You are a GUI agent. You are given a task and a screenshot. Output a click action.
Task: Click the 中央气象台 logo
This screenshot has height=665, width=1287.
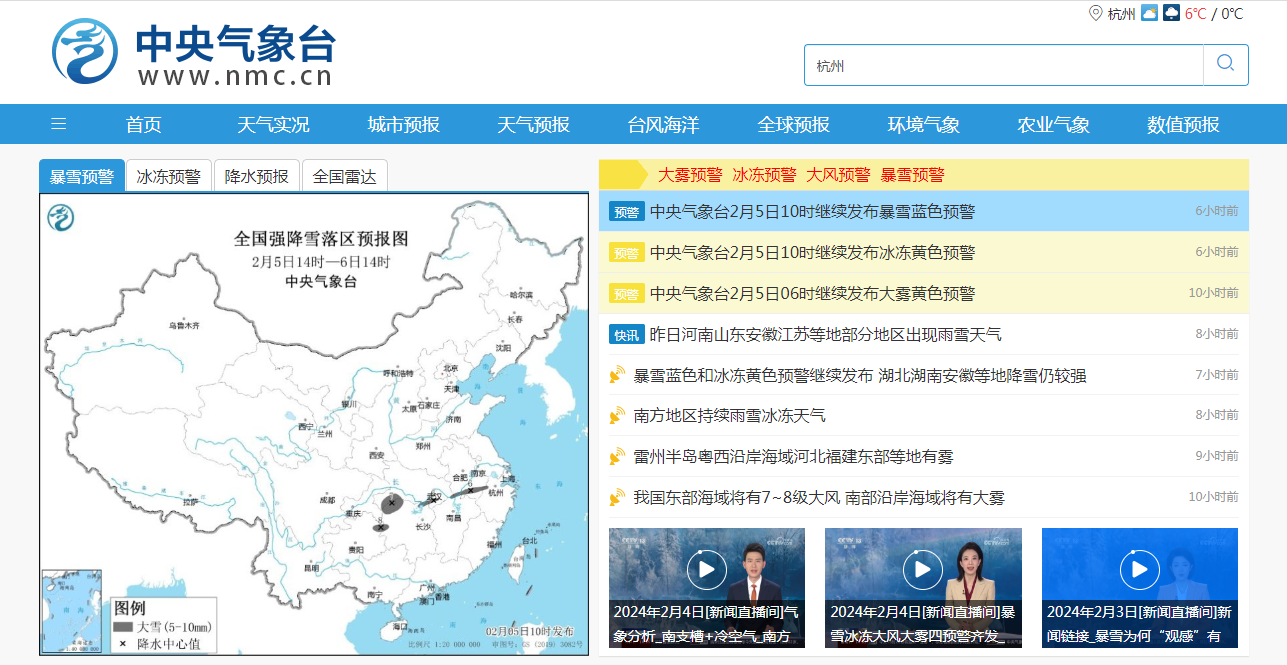pos(193,52)
